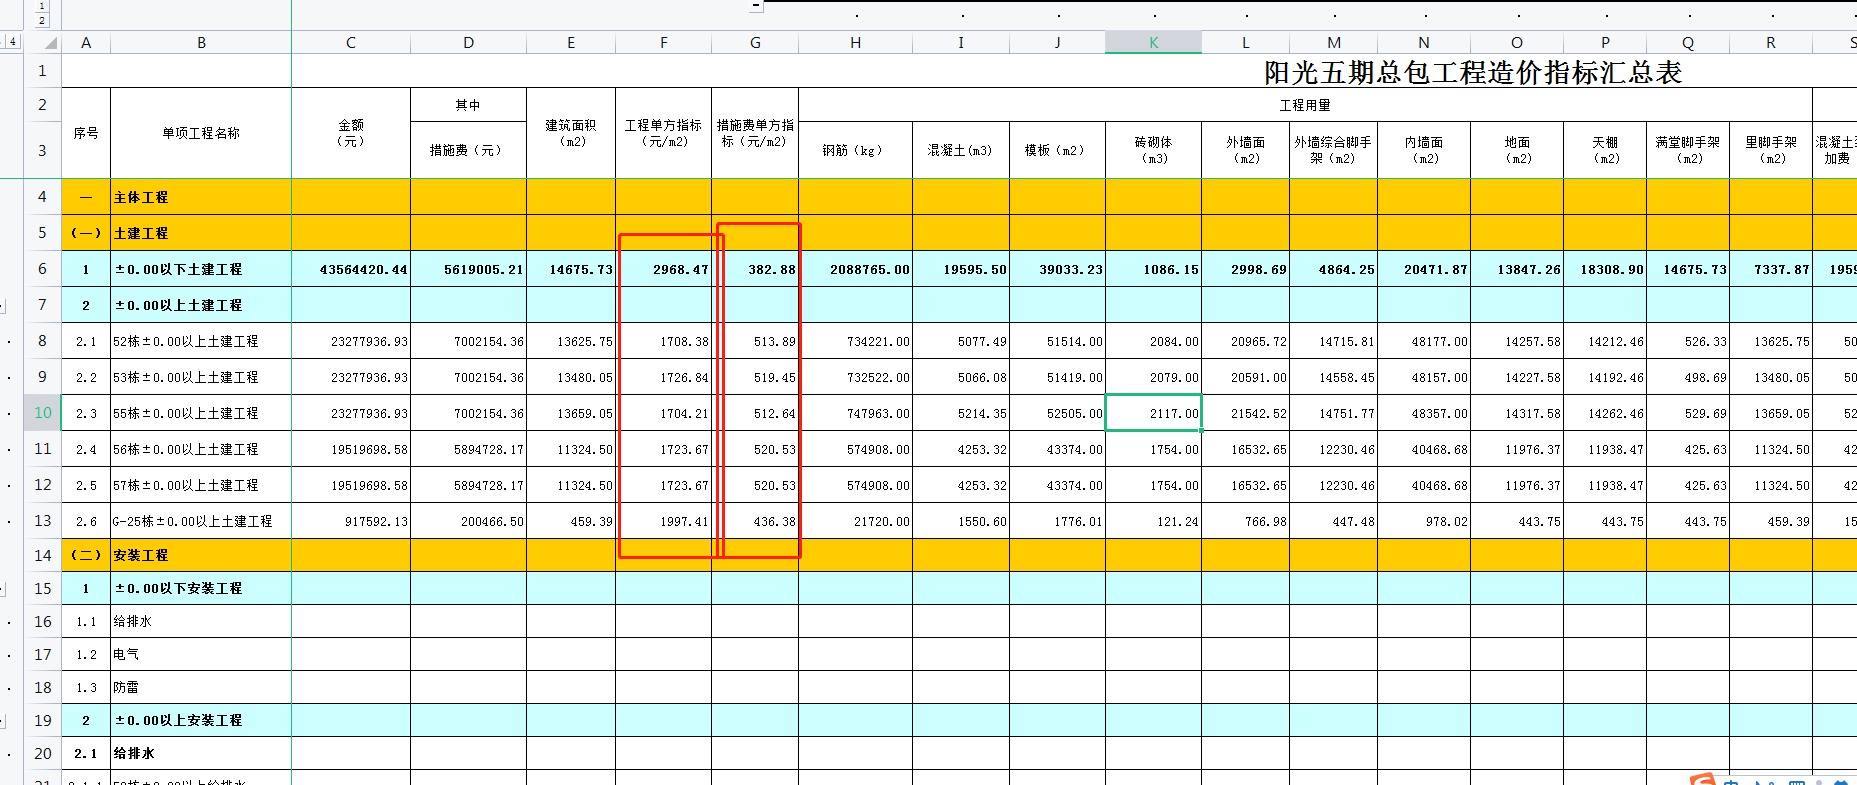Select column H header

coord(855,42)
